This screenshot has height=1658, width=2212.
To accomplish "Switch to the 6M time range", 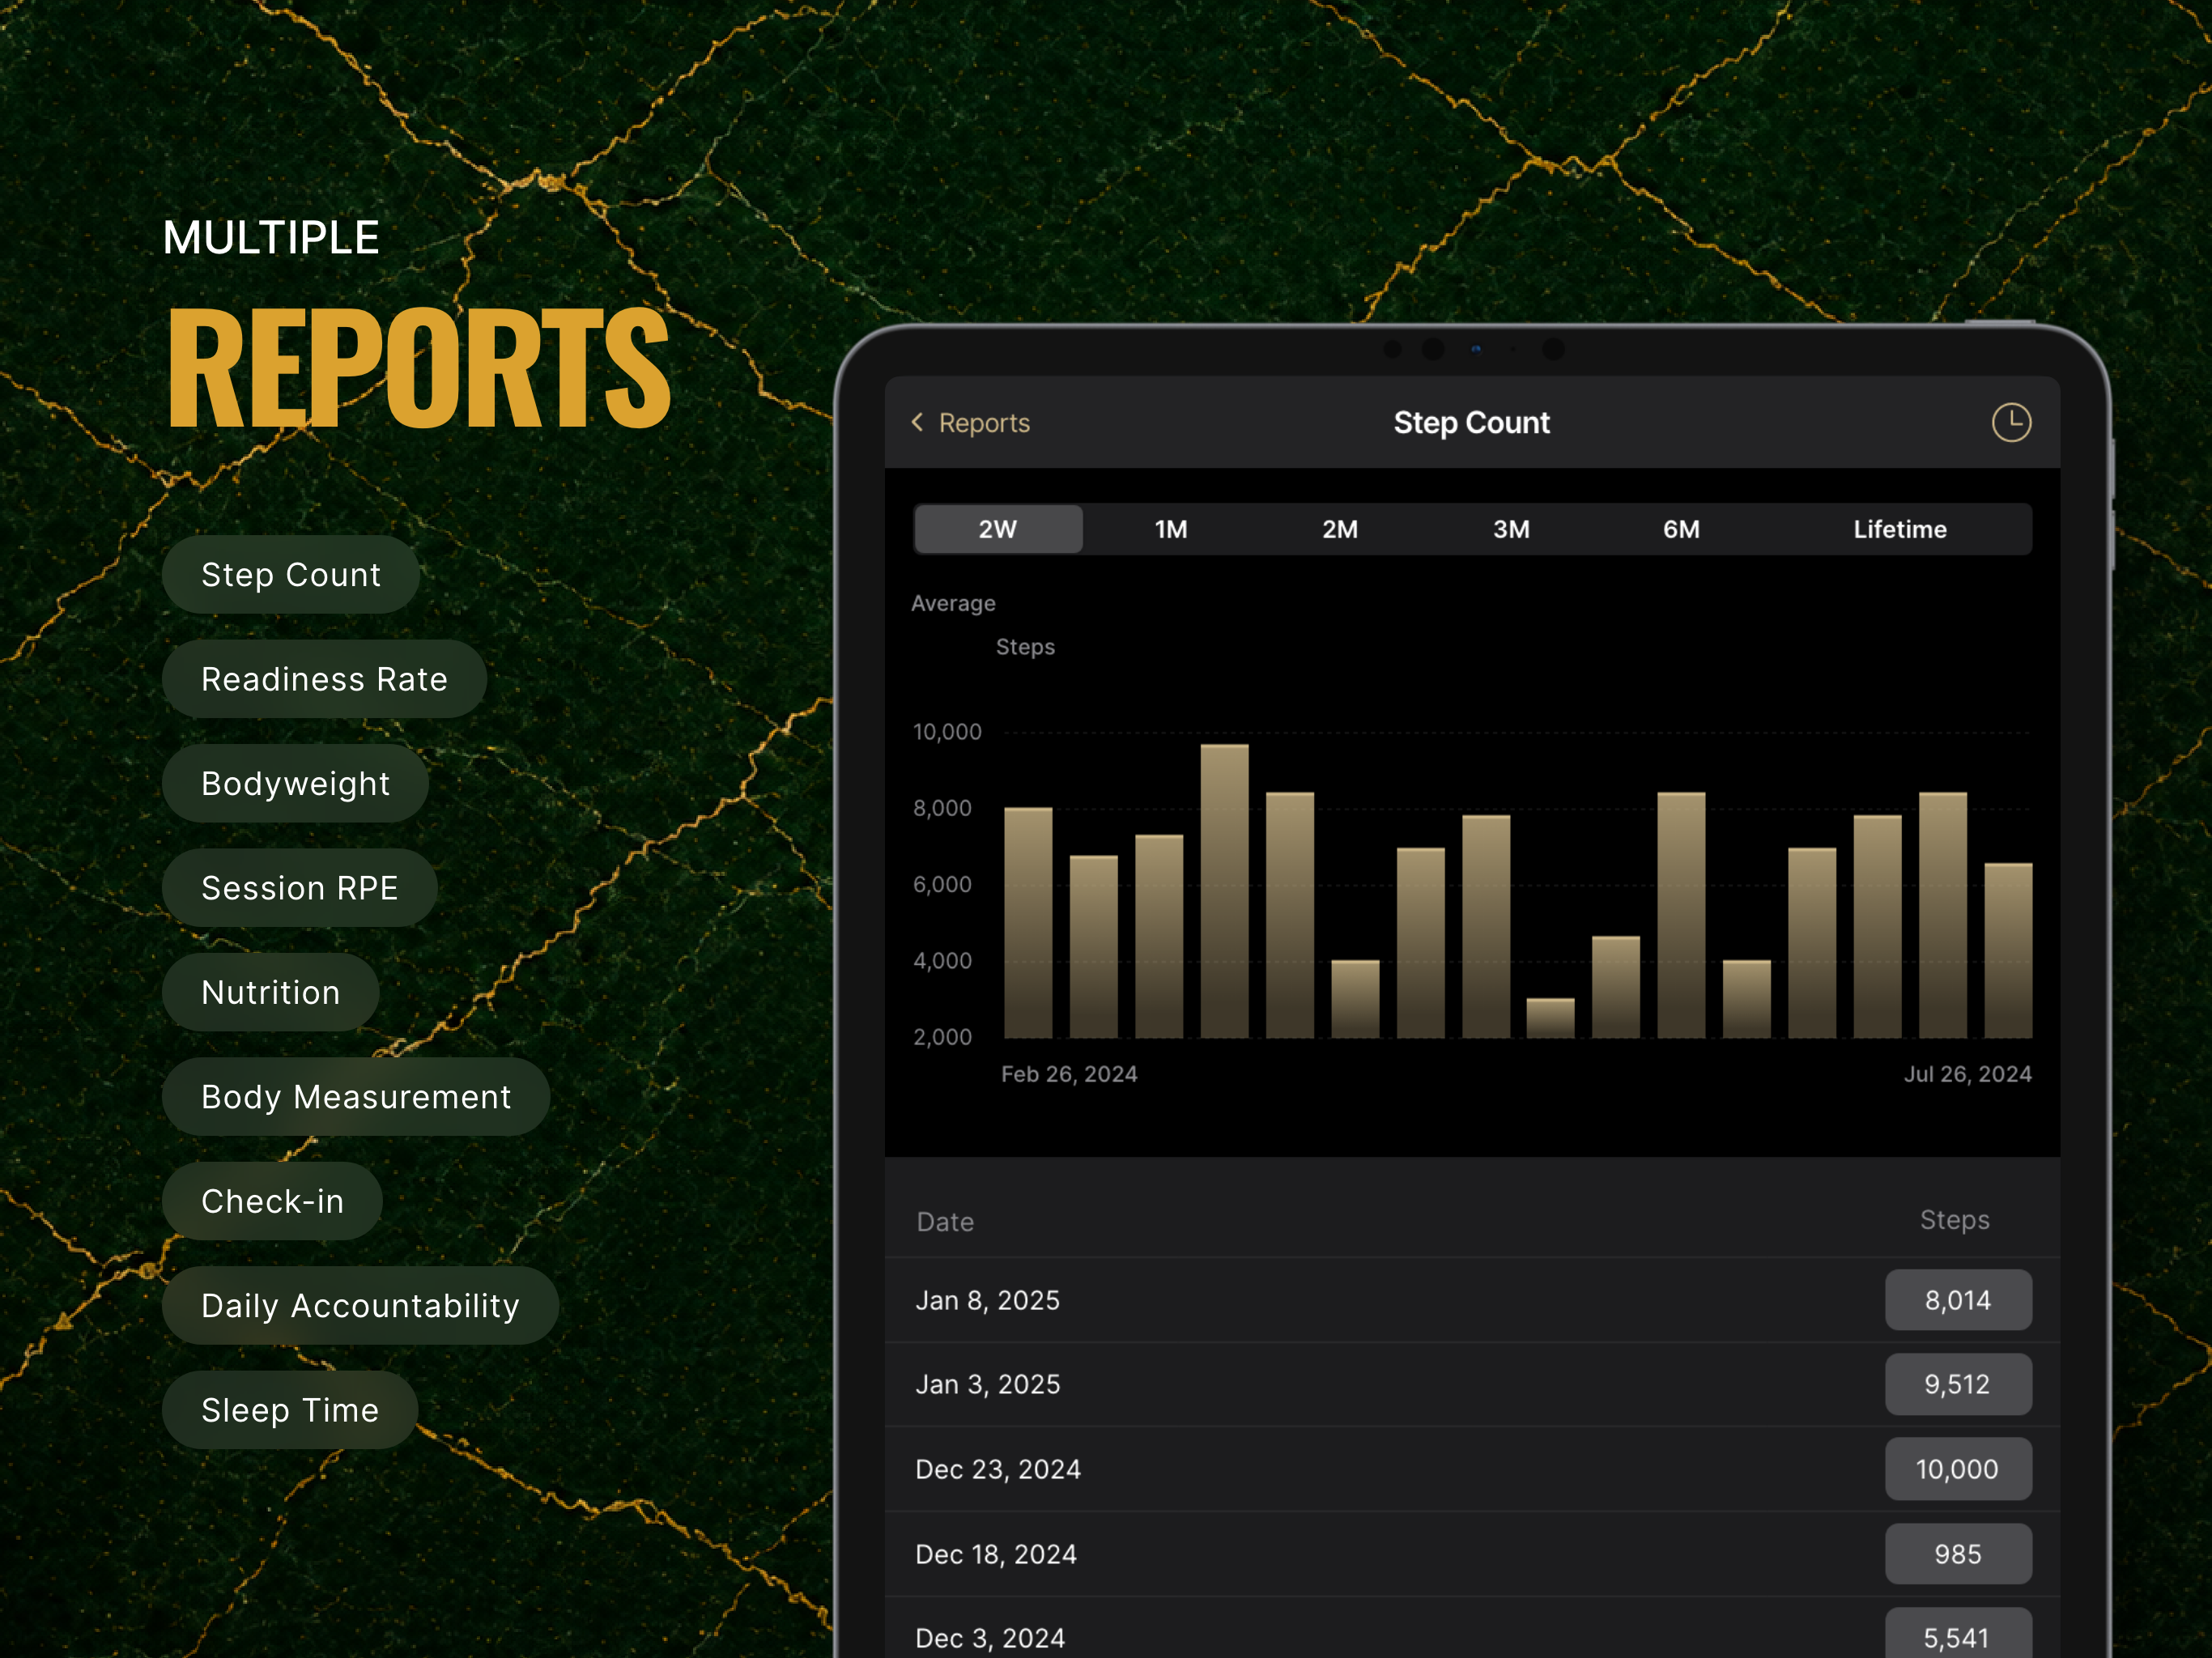I will (x=1681, y=529).
